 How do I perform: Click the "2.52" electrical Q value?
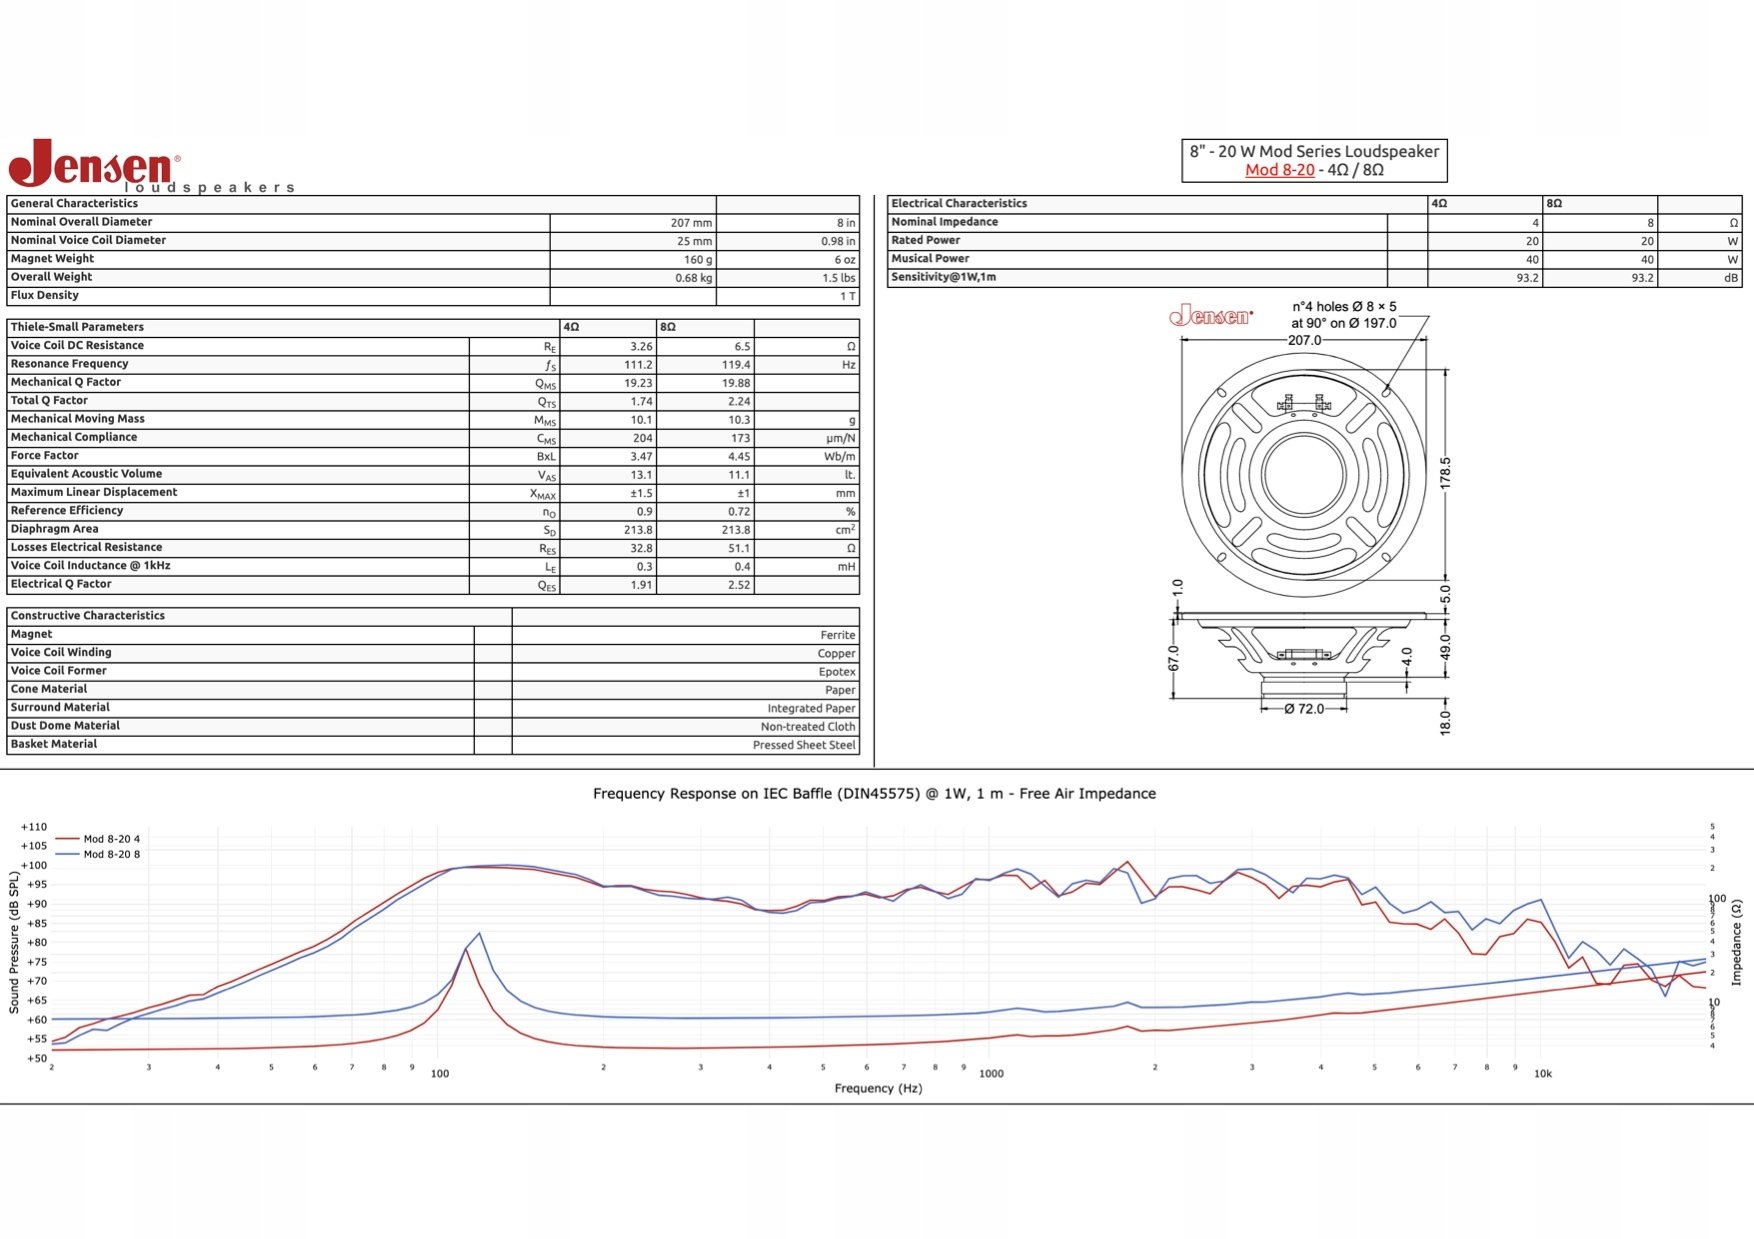pos(739,585)
